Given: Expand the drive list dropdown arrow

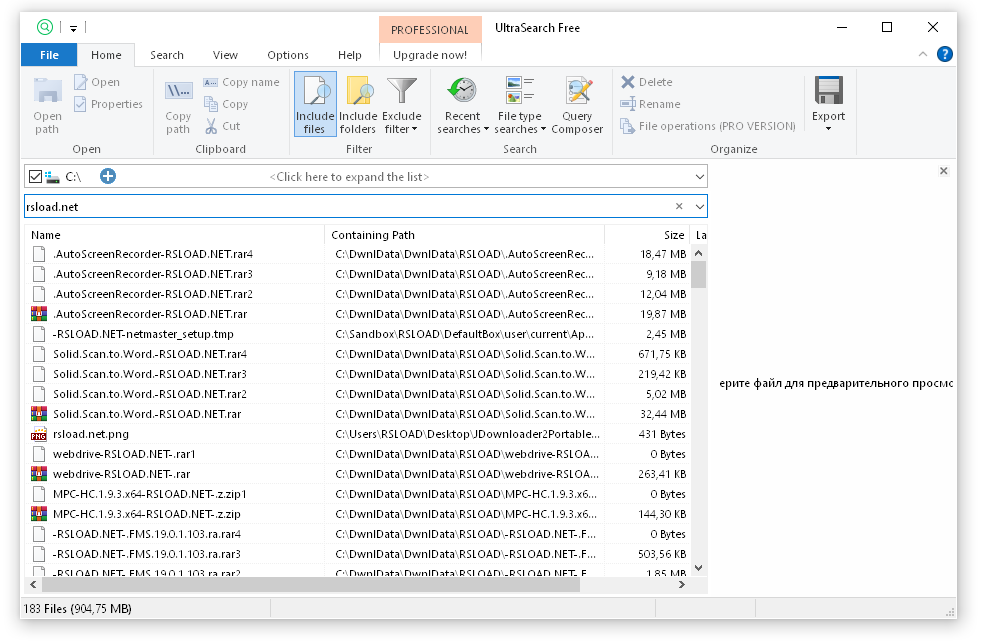Looking at the screenshot, I should tap(699, 177).
